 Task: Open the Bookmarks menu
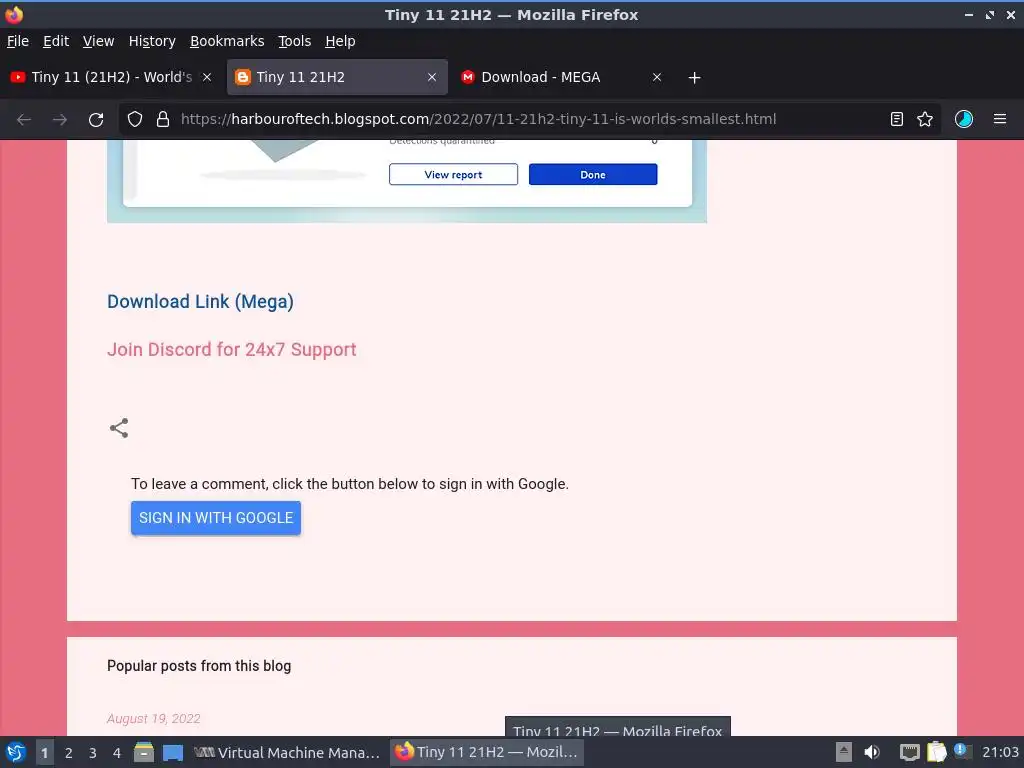click(227, 41)
